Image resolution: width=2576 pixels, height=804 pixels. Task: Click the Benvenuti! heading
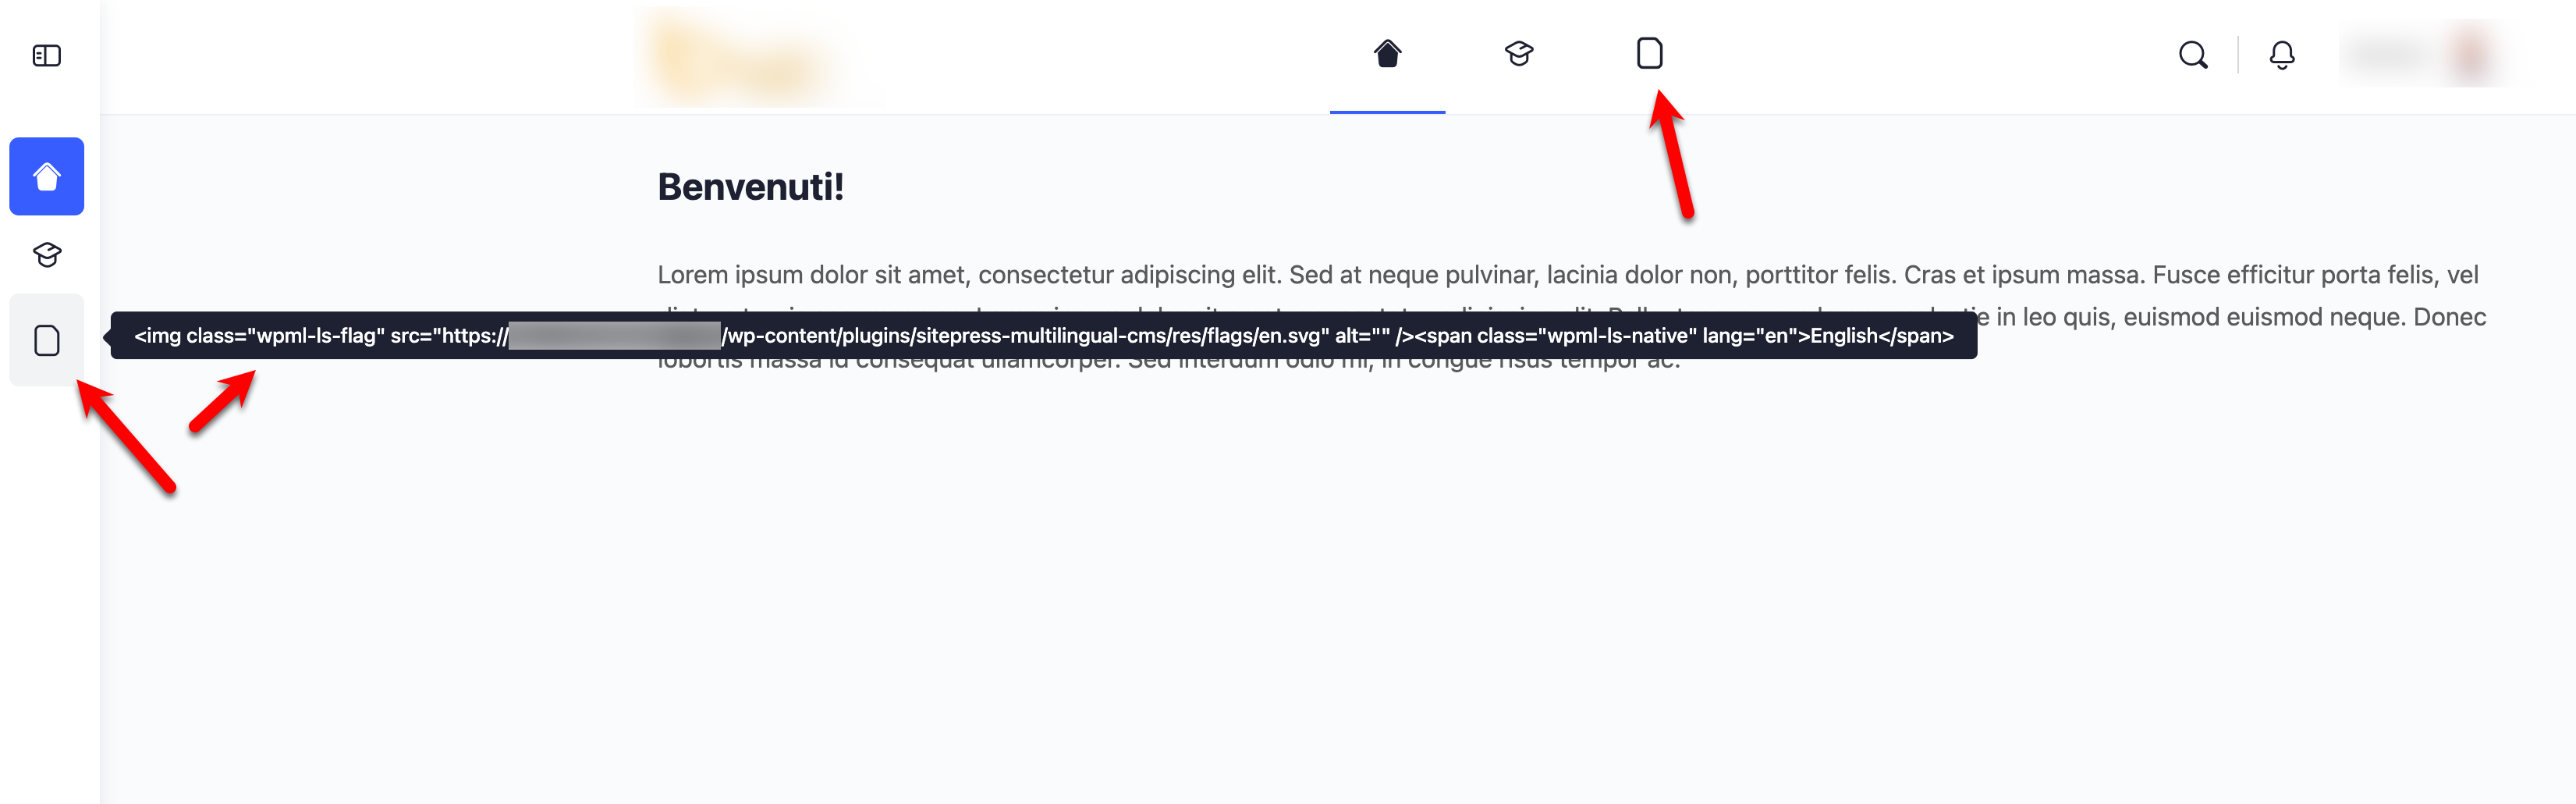coord(750,187)
